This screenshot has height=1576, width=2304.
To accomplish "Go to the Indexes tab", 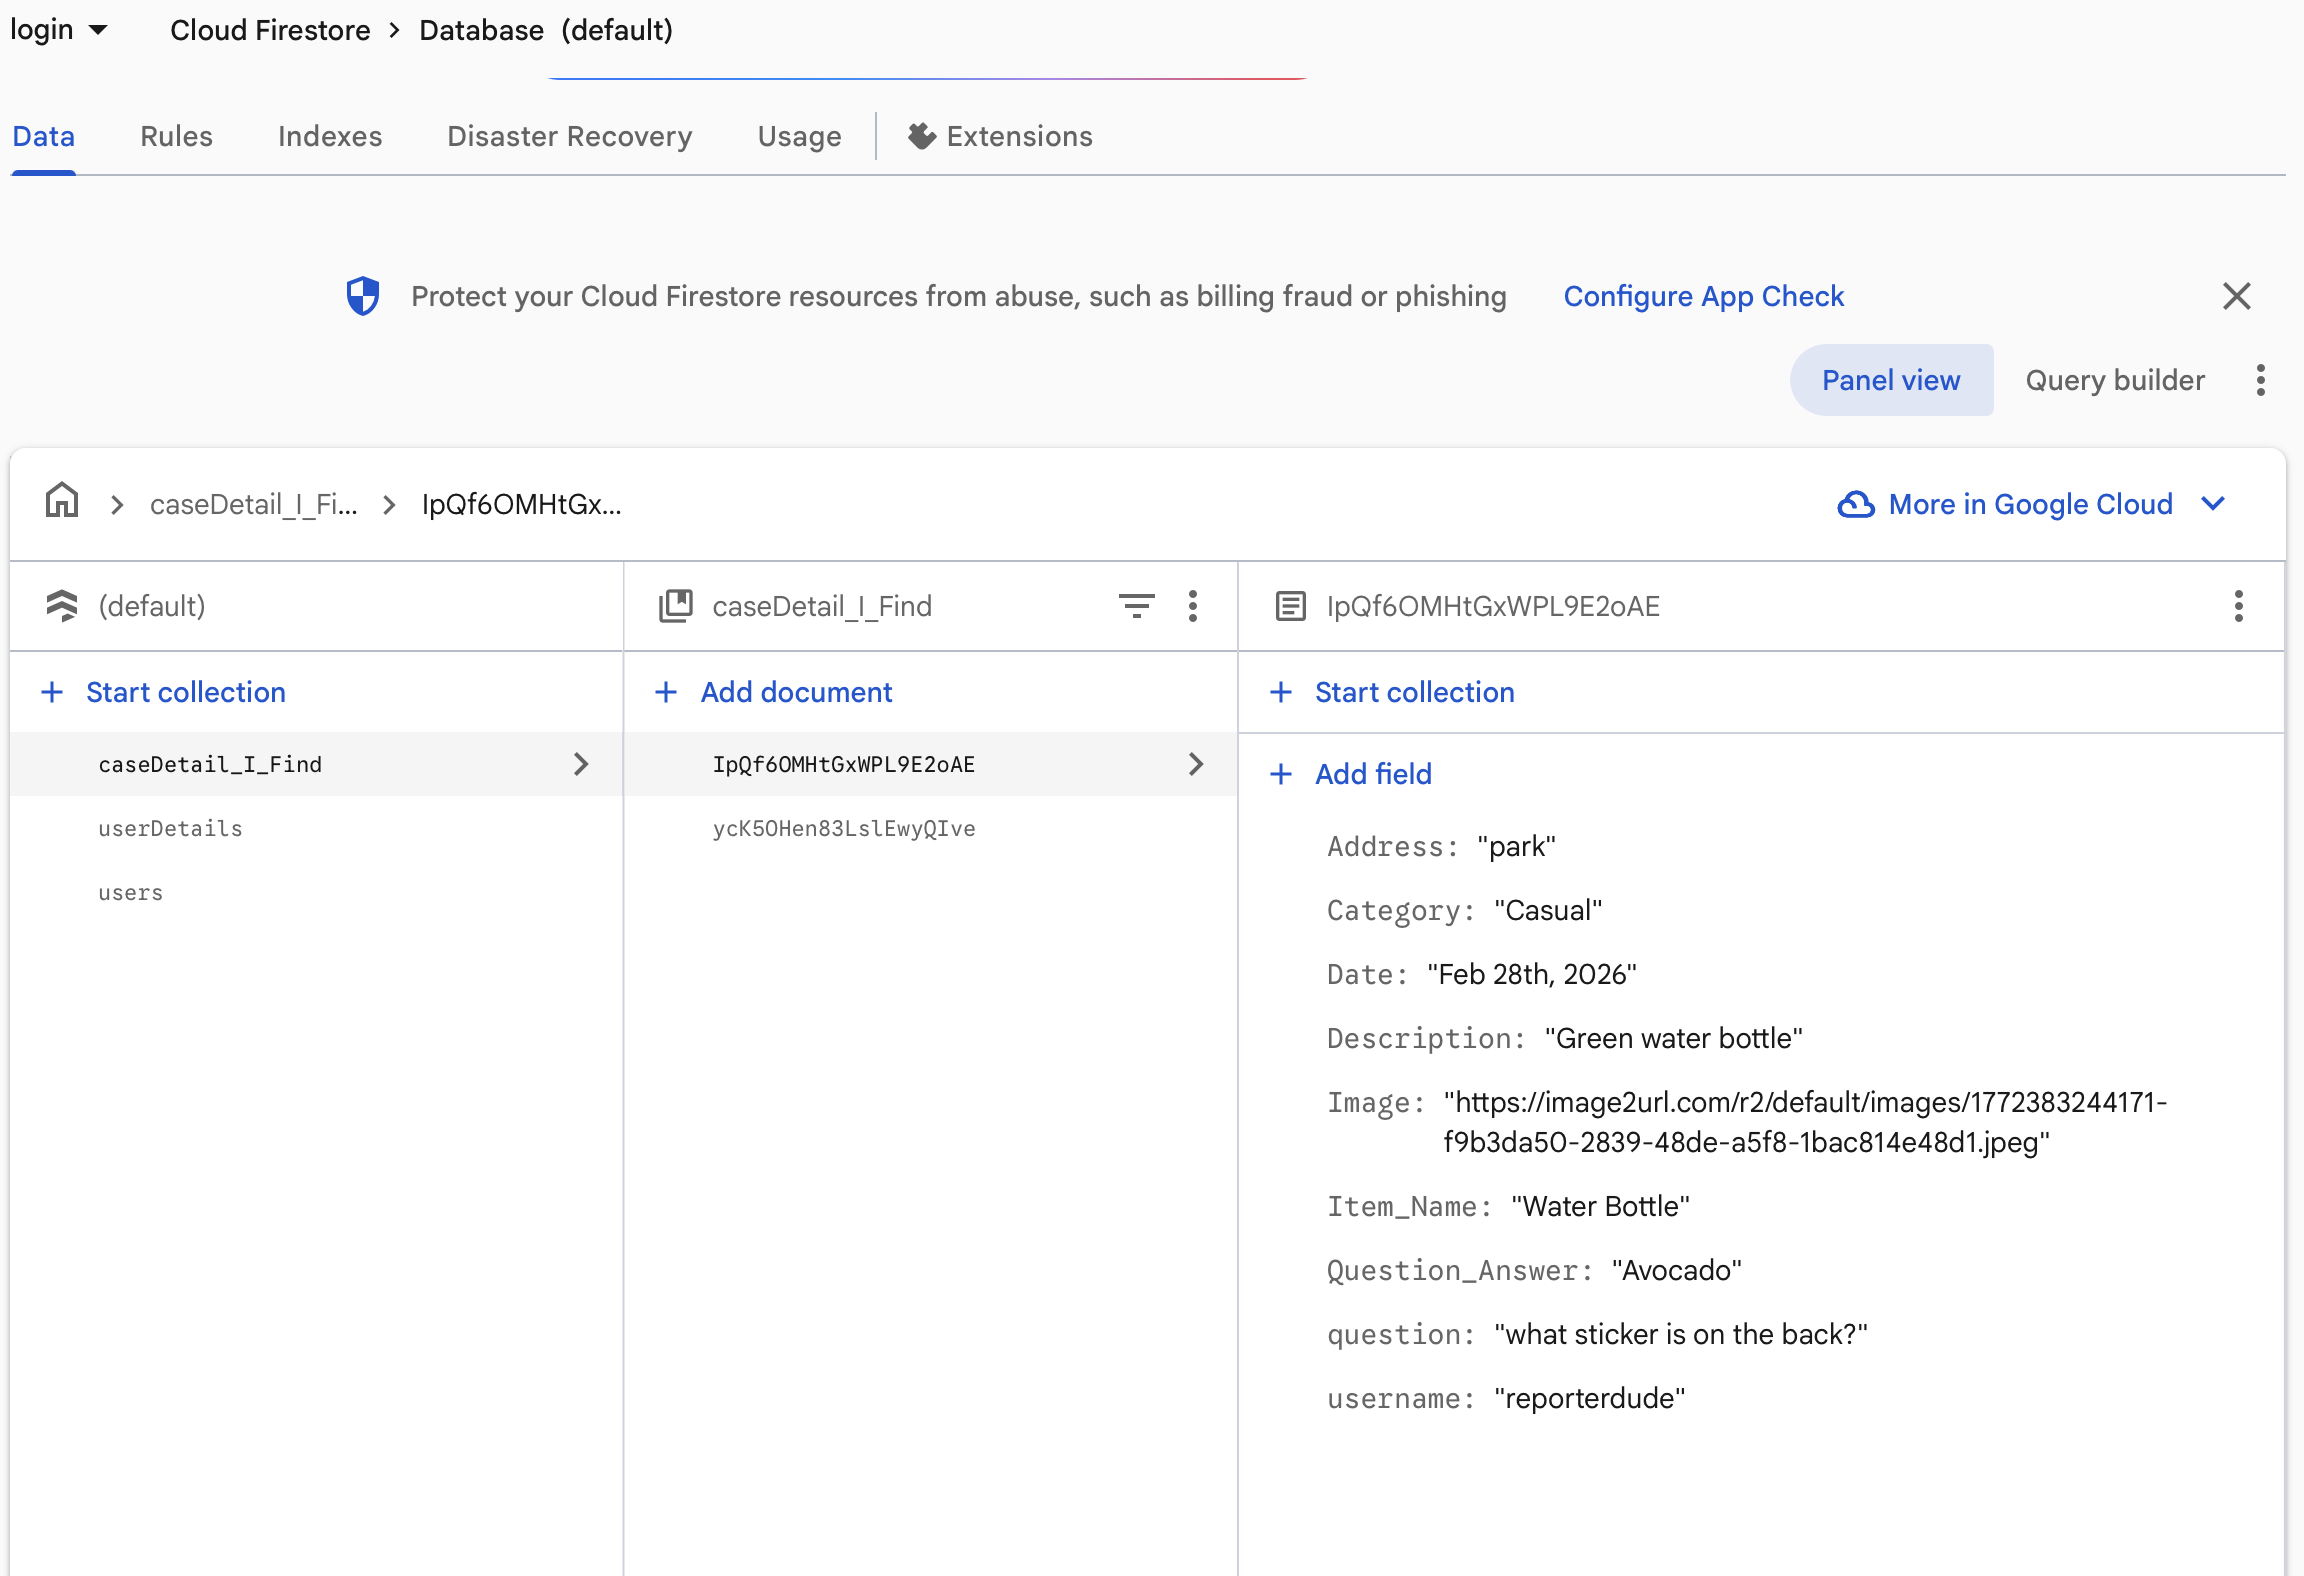I will tap(330, 136).
